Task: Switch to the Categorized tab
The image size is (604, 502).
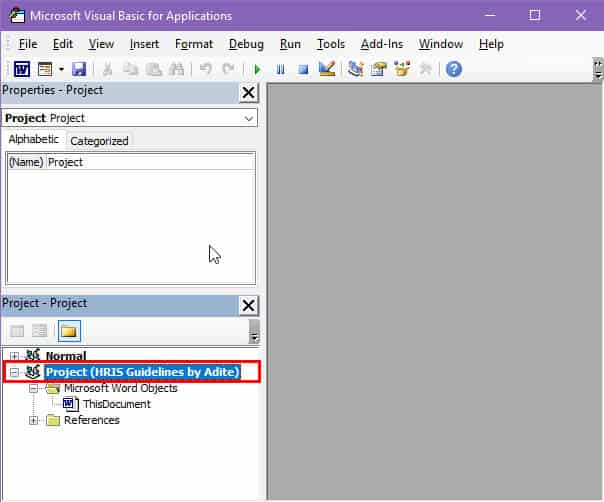Action: tap(99, 141)
